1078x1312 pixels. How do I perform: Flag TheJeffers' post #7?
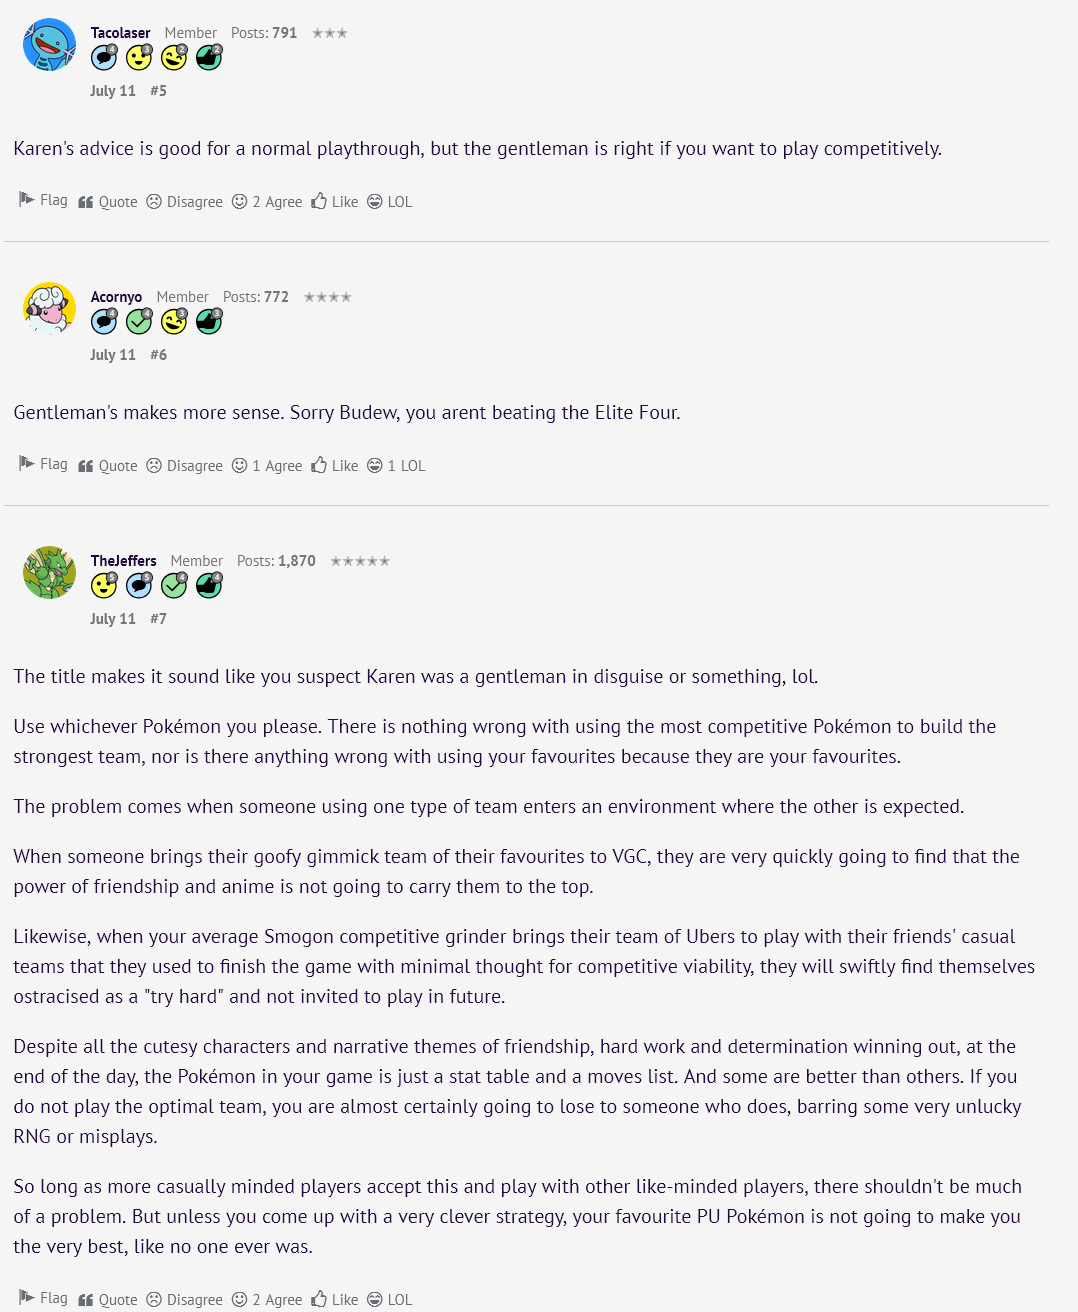point(43,1298)
